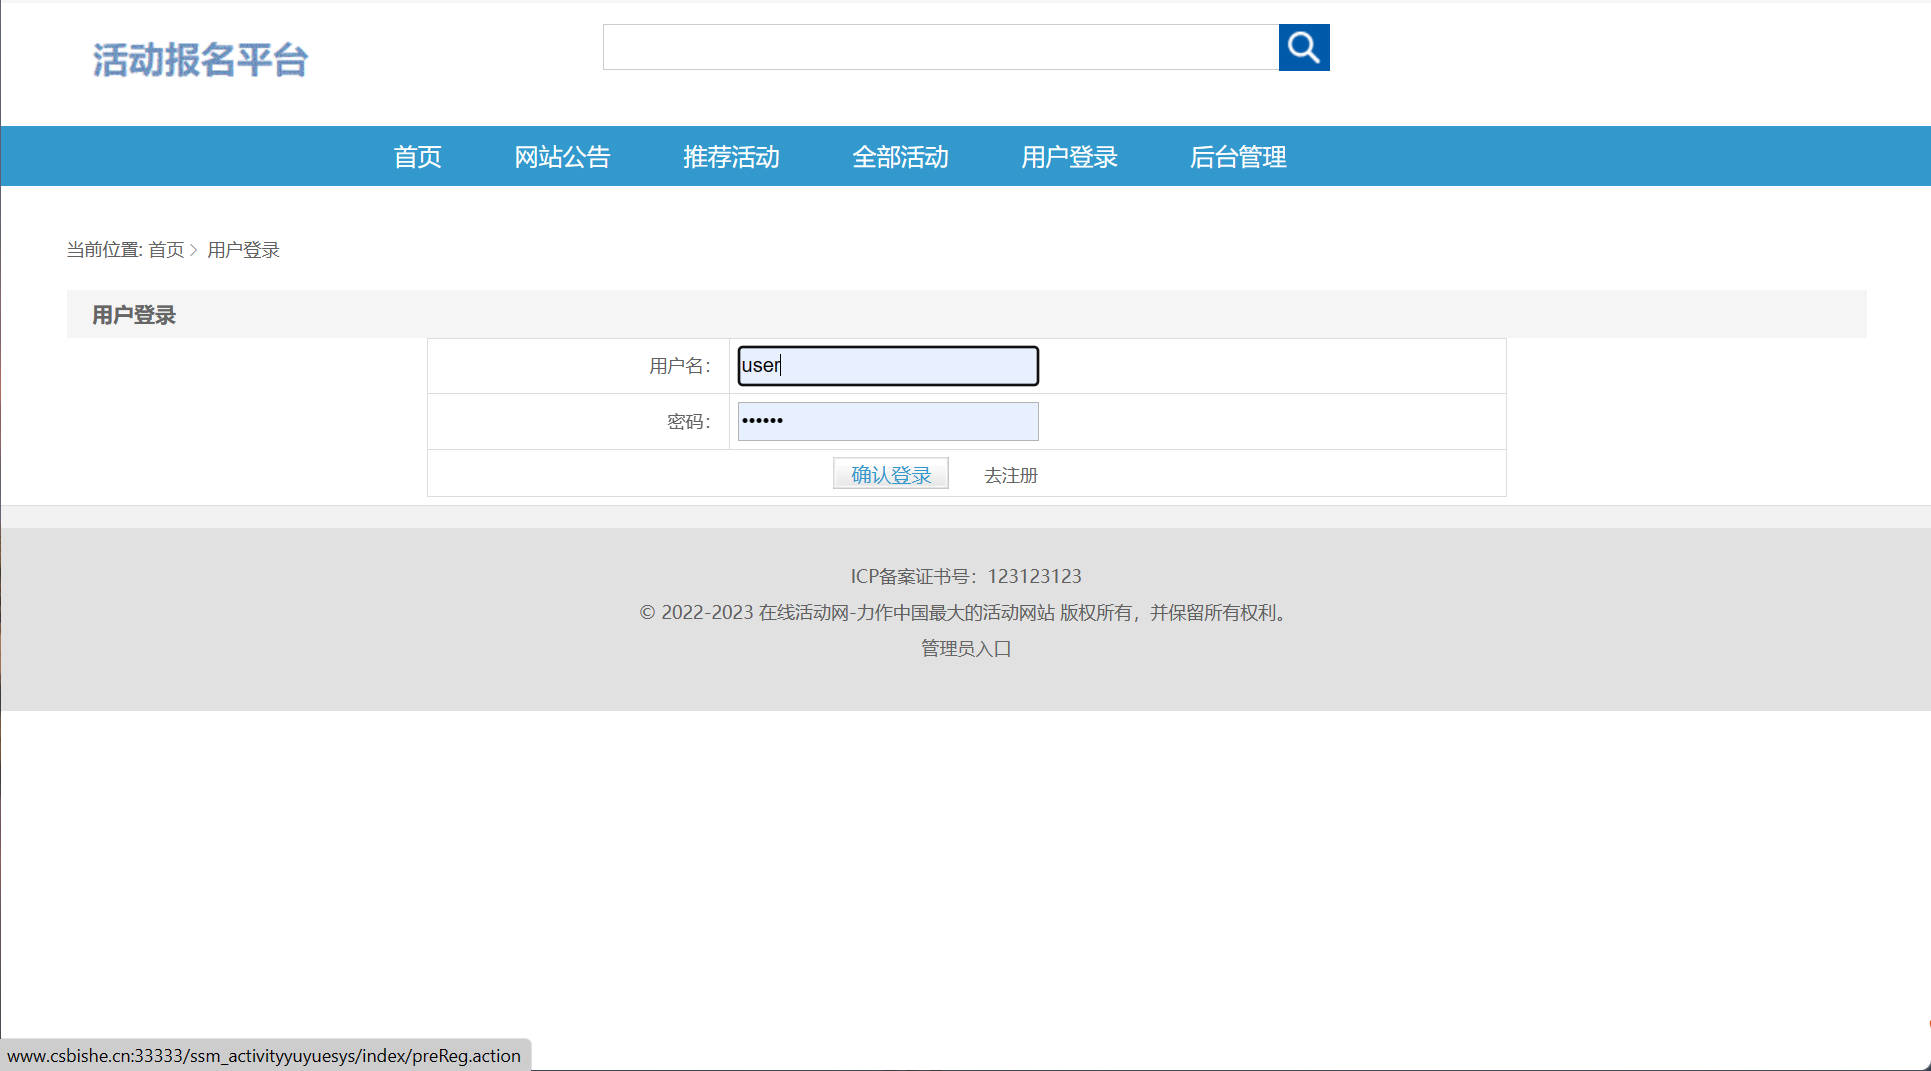Select 用户登录 in the breadcrumb trail
This screenshot has width=1931, height=1071.
(243, 249)
